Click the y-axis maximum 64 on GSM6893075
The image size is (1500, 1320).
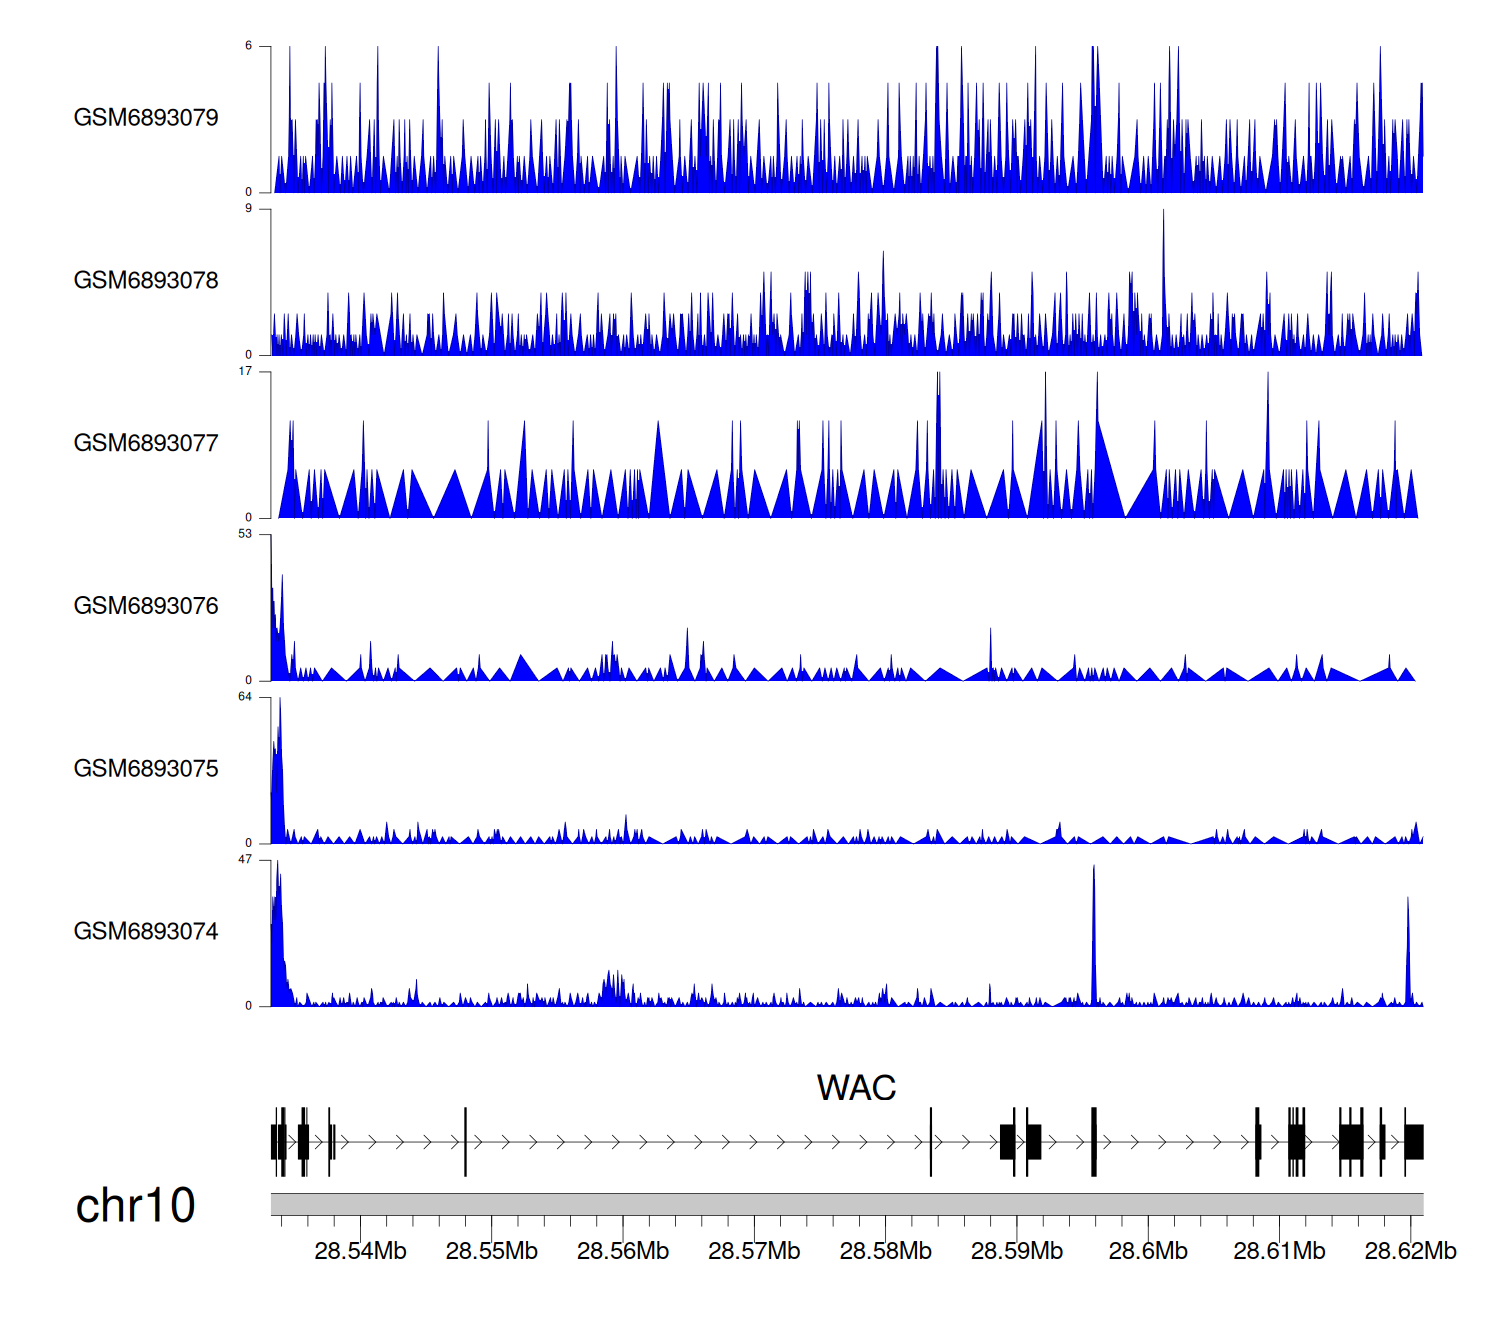pyautogui.click(x=245, y=697)
